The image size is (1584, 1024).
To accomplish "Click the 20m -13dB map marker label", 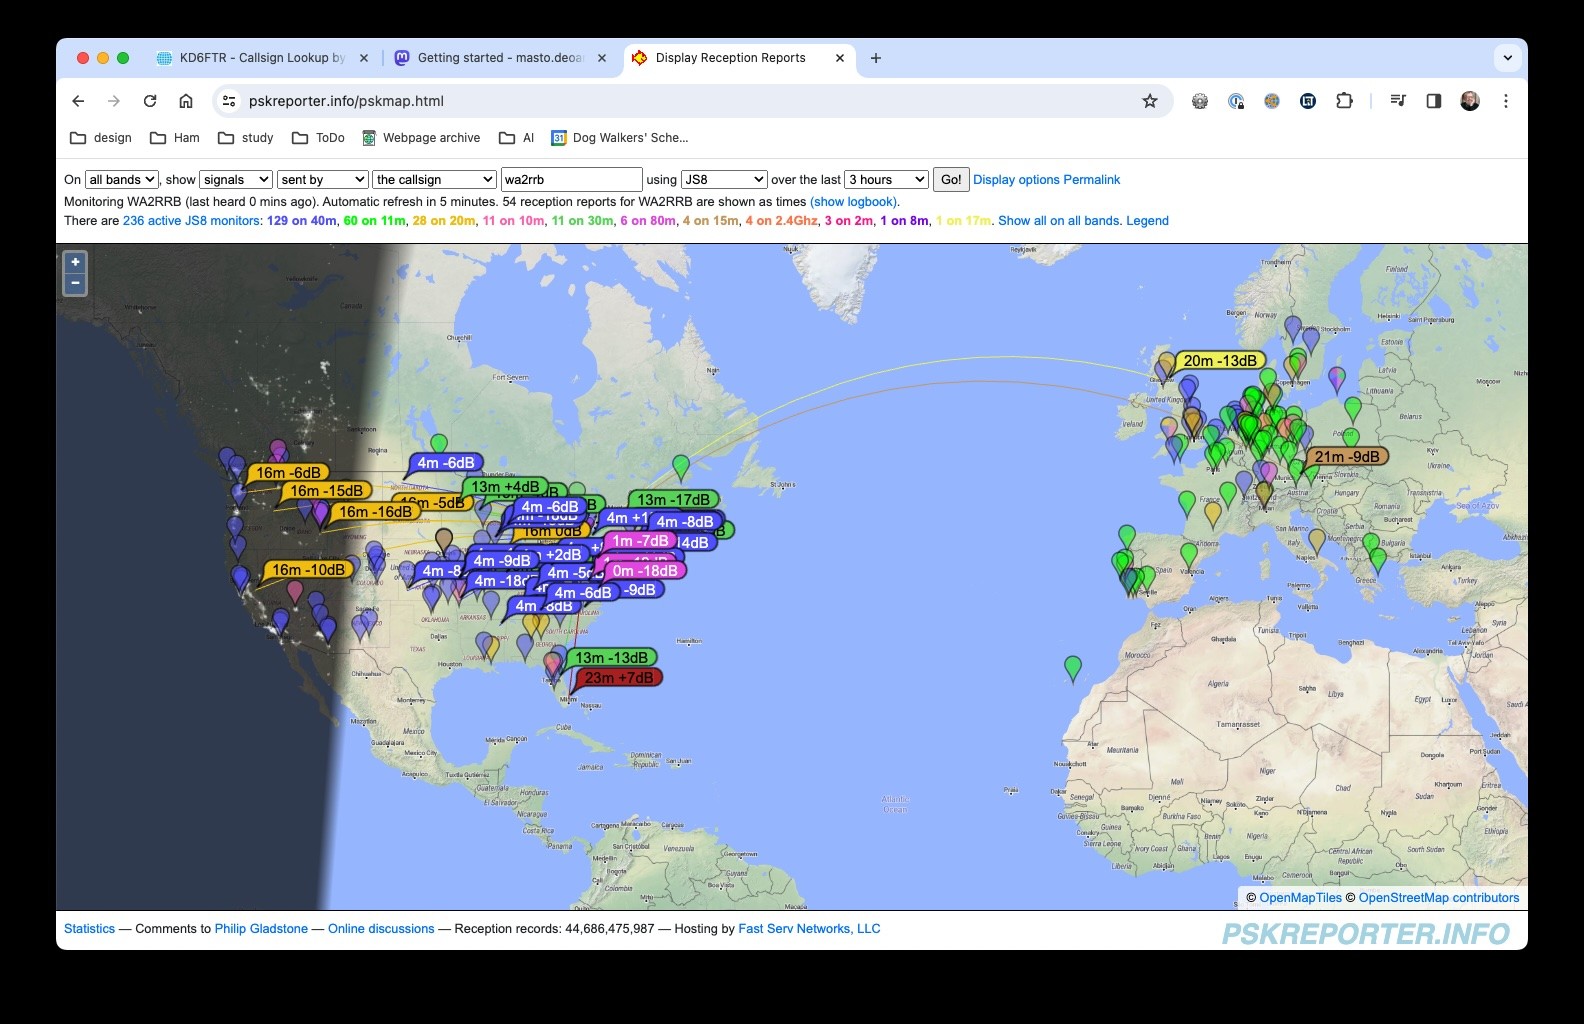I will (1219, 361).
